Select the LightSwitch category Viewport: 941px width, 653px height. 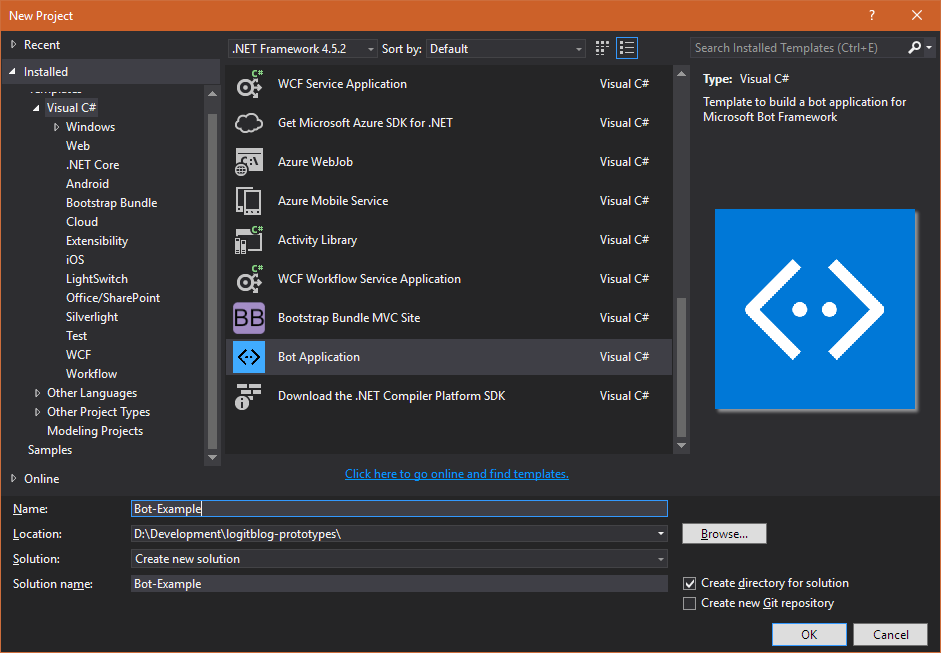click(97, 279)
